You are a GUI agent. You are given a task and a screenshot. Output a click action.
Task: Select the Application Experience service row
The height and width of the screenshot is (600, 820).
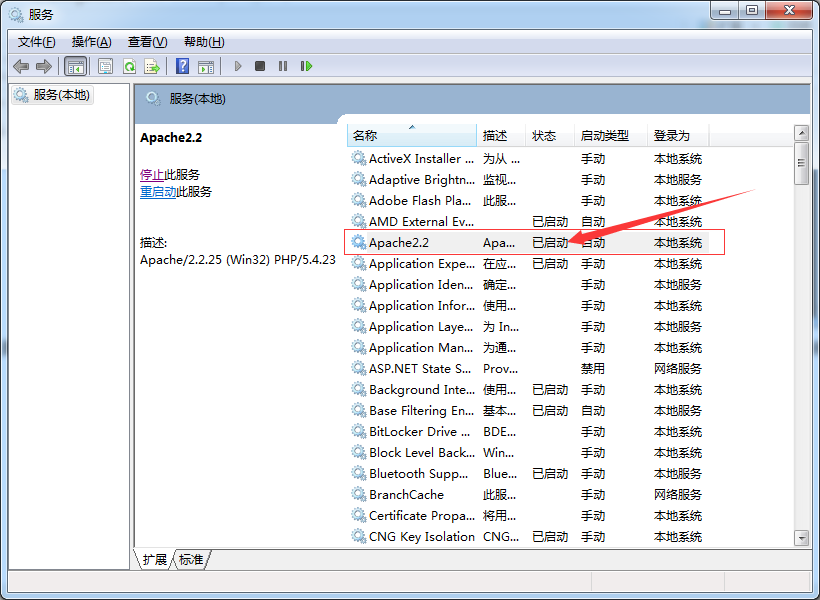529,264
